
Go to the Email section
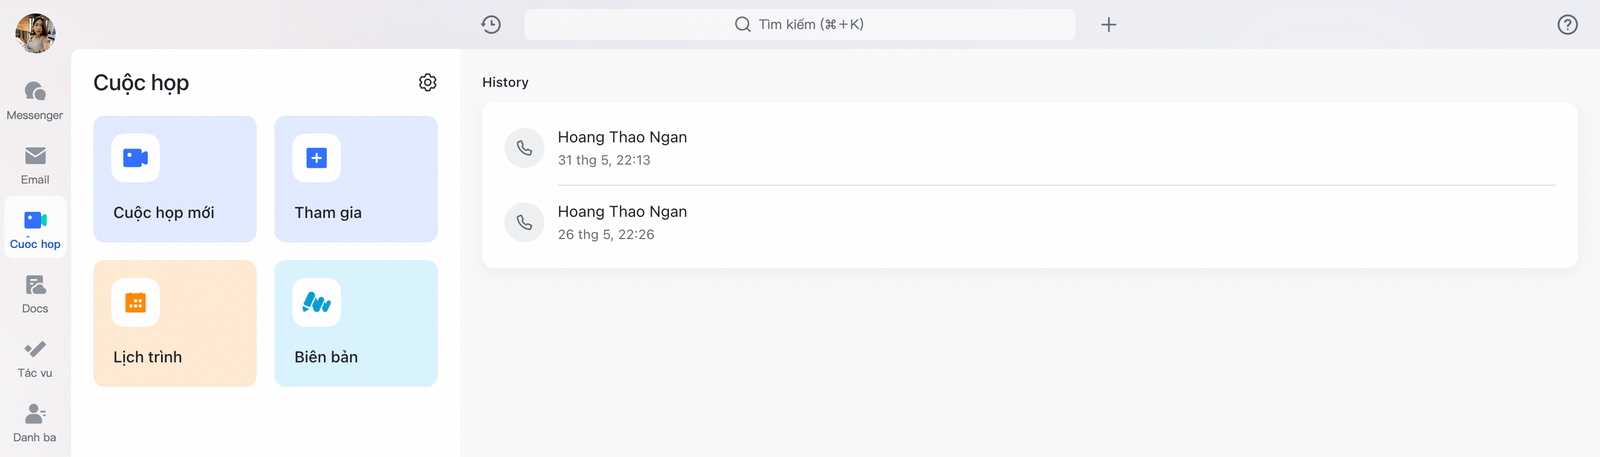click(35, 165)
